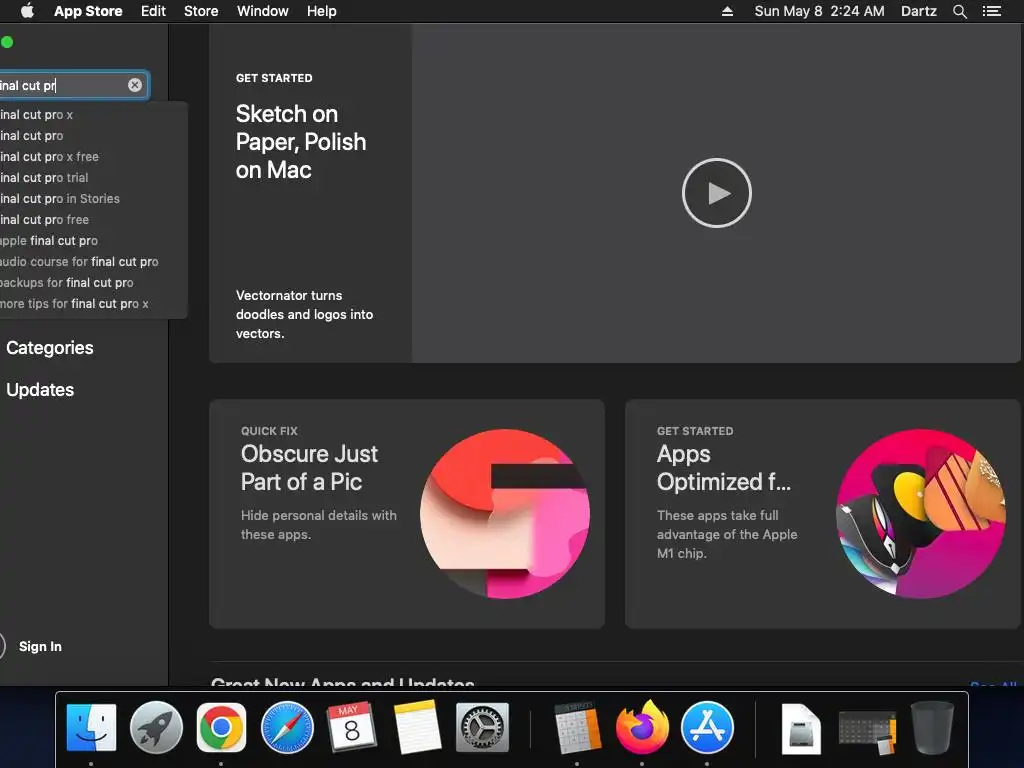Click the M1 apps collage artwork
Image resolution: width=1024 pixels, height=768 pixels.
click(921, 514)
